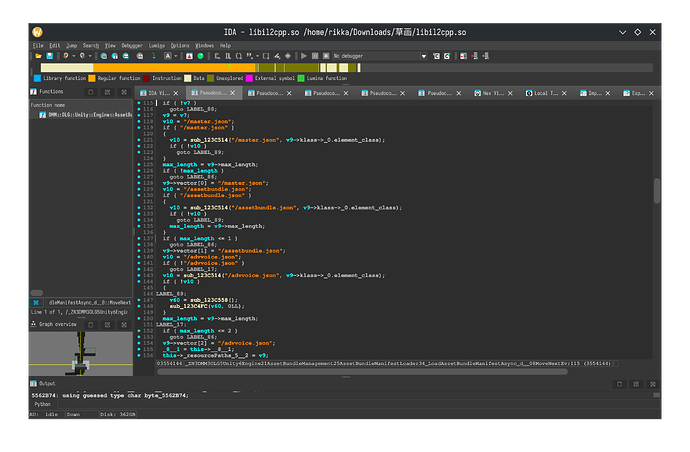This screenshot has width=690, height=452.
Task: Open the Jump menu
Action: click(71, 45)
